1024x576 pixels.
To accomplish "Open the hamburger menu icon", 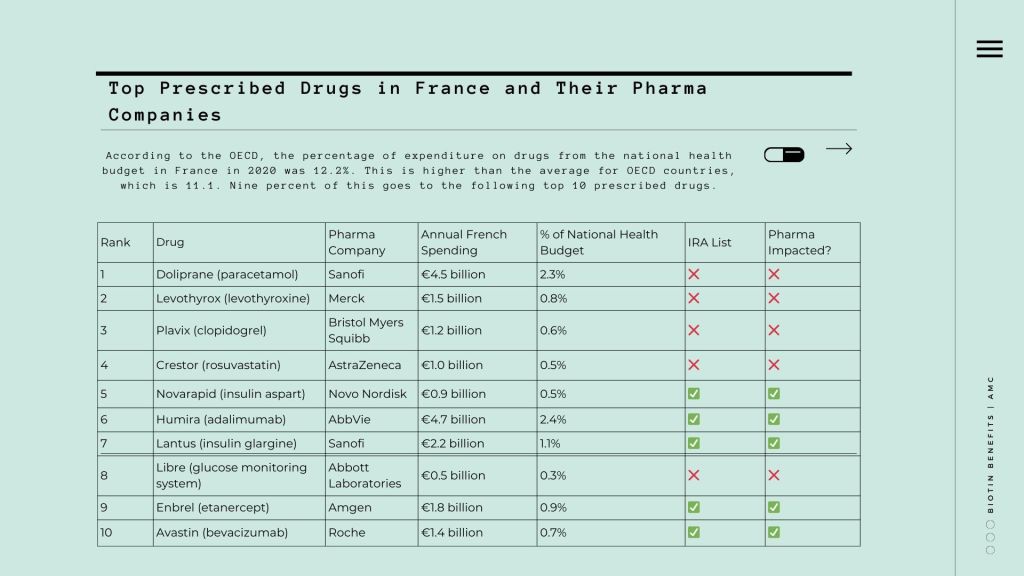I will (989, 49).
